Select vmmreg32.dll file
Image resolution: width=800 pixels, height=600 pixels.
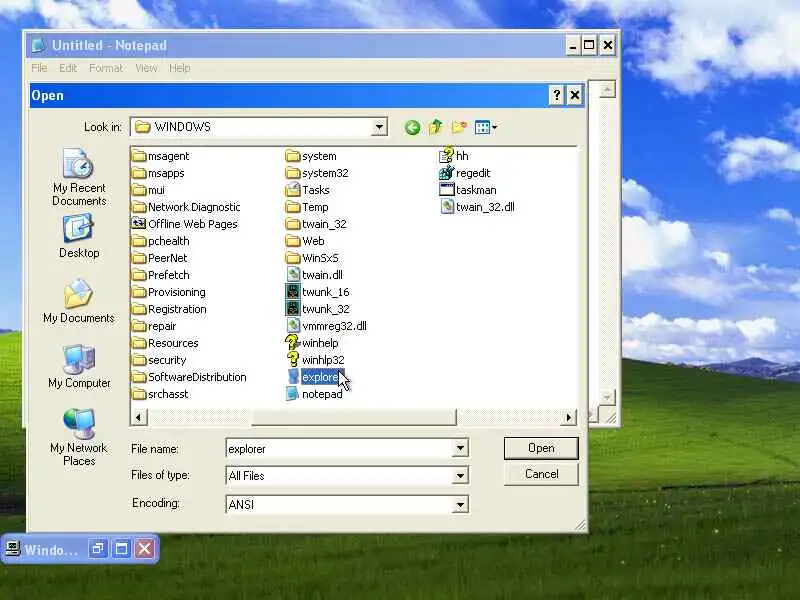(326, 326)
